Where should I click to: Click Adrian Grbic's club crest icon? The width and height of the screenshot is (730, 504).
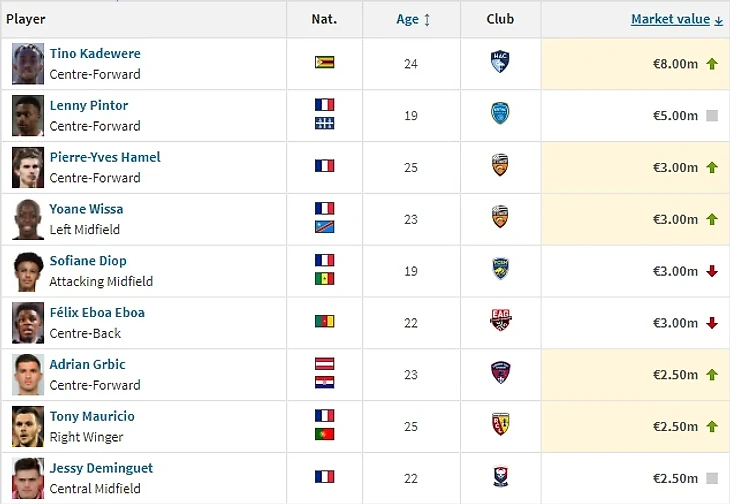pyautogui.click(x=500, y=374)
